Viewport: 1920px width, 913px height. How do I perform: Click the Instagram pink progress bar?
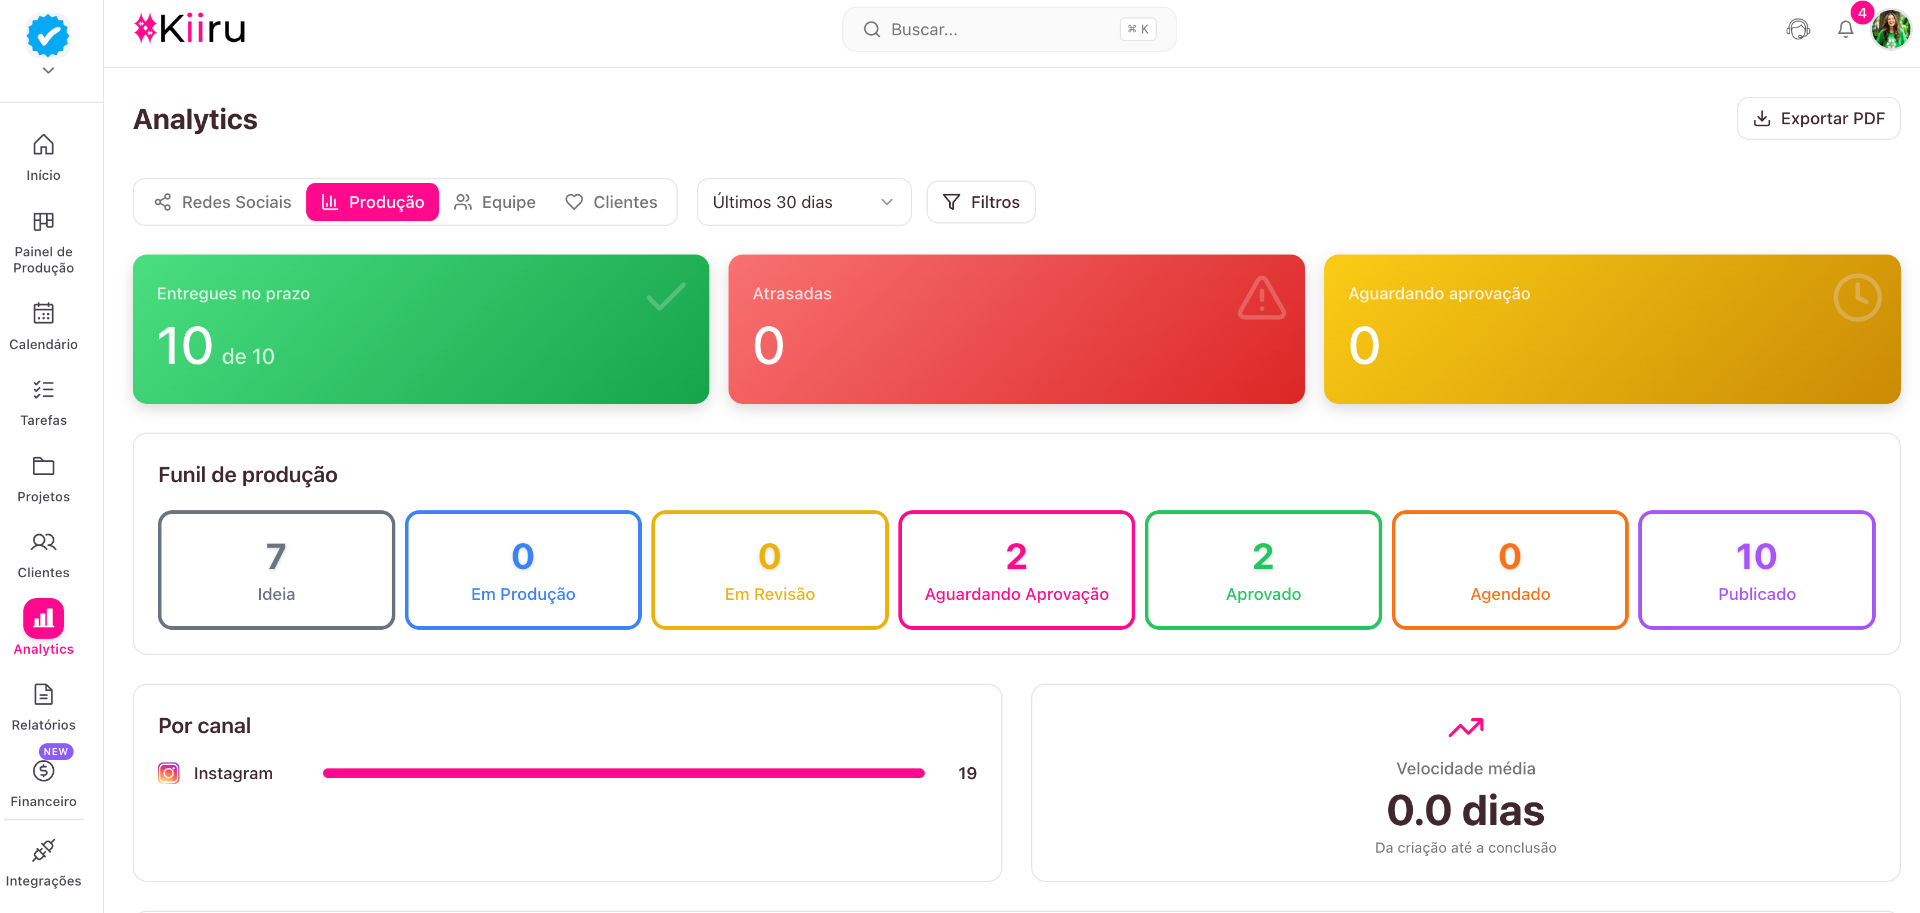624,773
